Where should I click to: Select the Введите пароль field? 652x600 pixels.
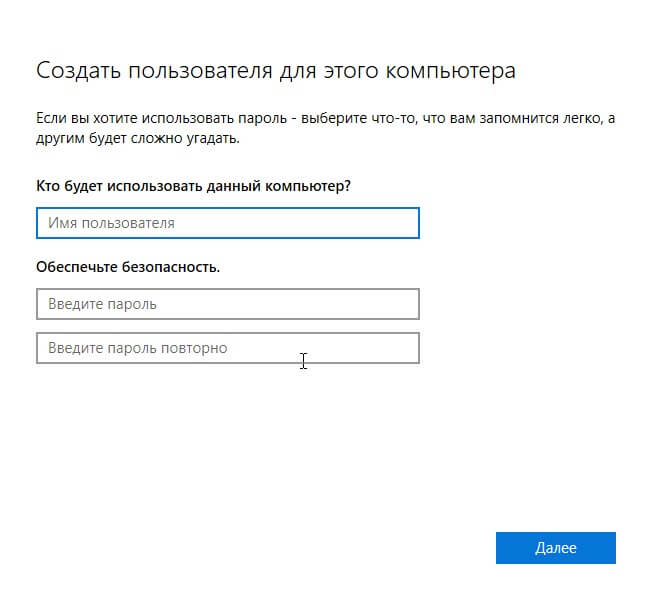(228, 304)
